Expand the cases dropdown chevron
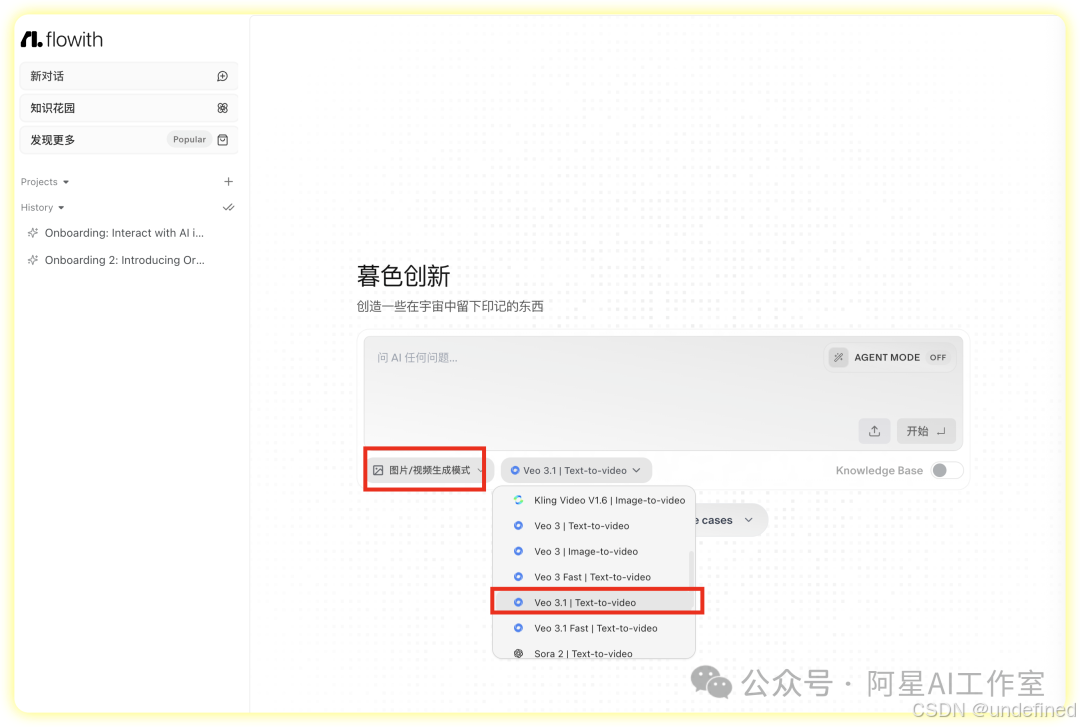Image resolution: width=1080 pixels, height=727 pixels. 749,520
